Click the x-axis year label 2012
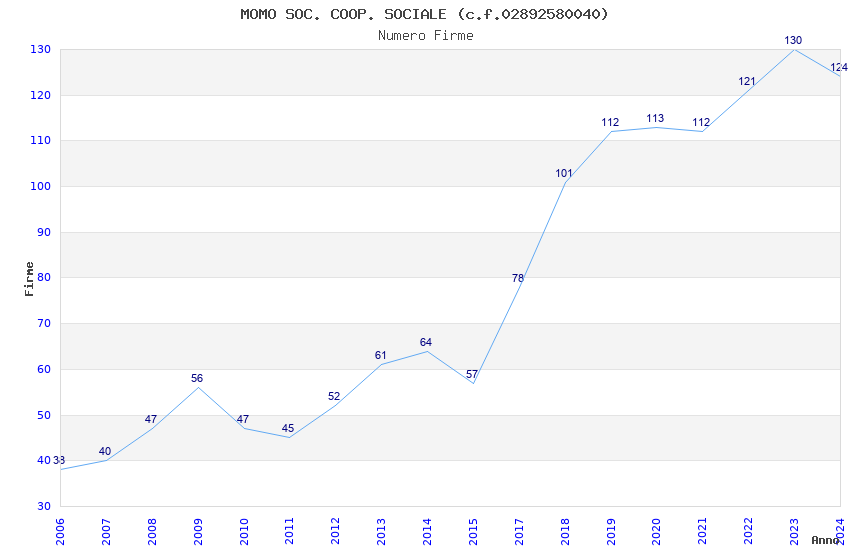 (x=336, y=531)
